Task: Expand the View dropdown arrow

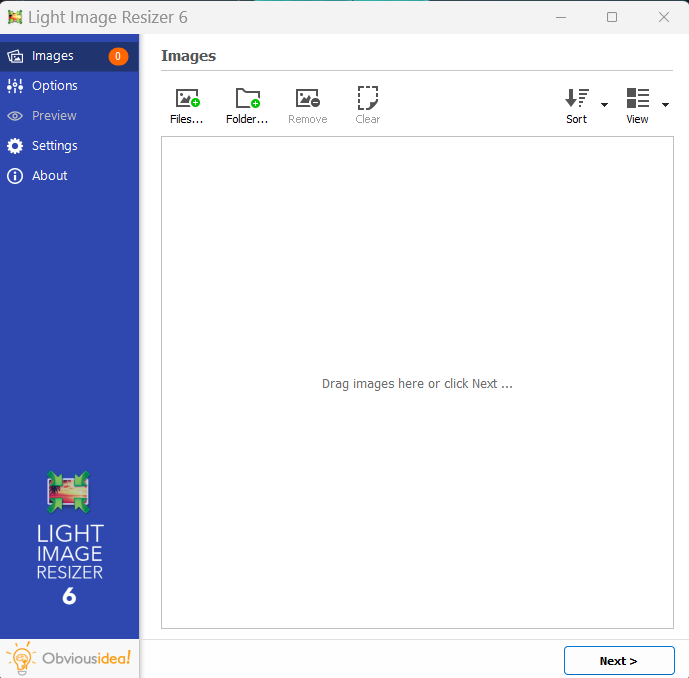Action: click(665, 105)
